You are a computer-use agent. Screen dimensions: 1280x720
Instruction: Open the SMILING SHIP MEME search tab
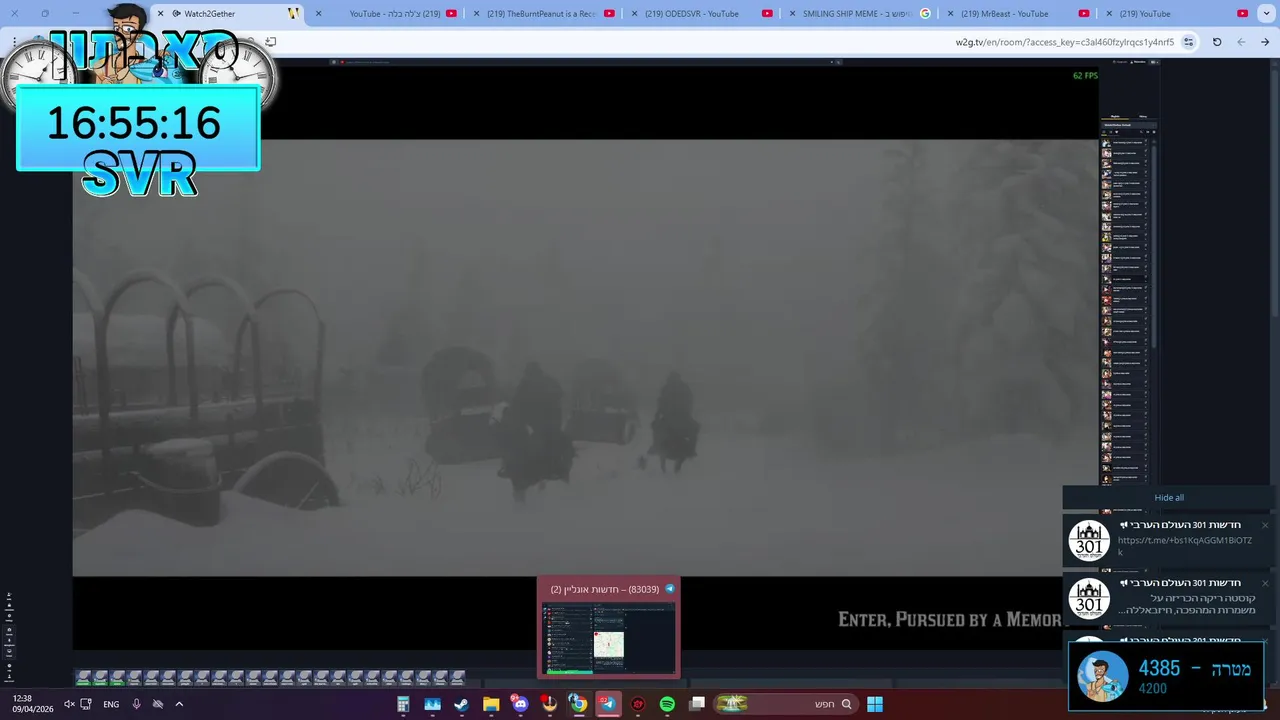coord(860,14)
